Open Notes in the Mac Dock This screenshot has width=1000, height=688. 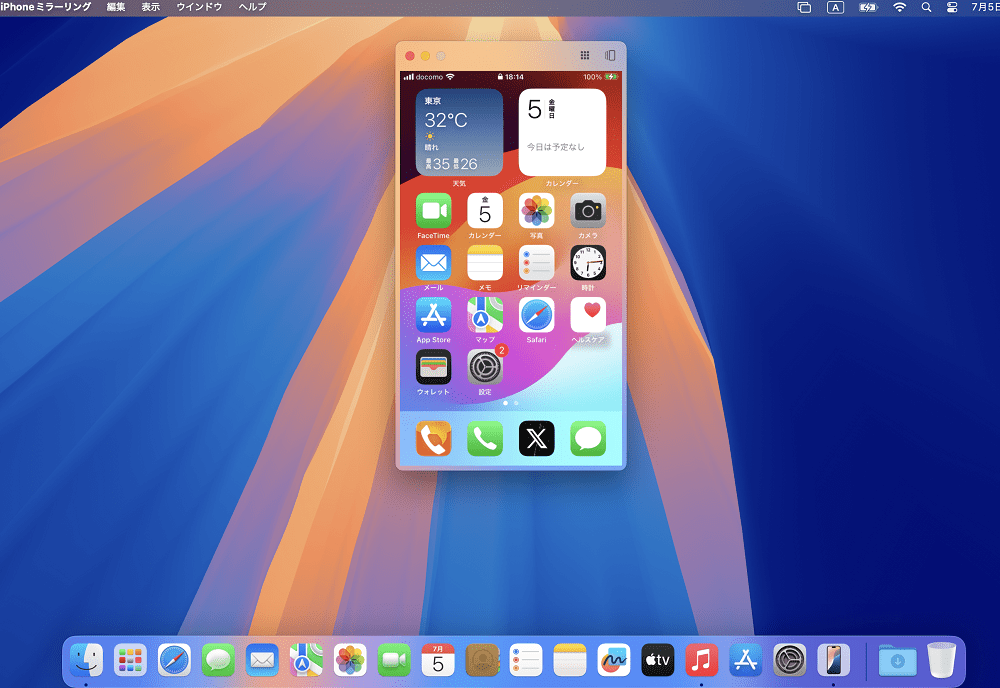click(570, 660)
